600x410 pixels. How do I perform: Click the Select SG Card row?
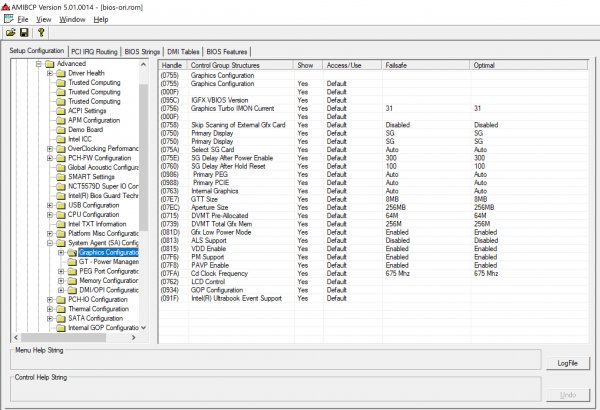pos(373,150)
